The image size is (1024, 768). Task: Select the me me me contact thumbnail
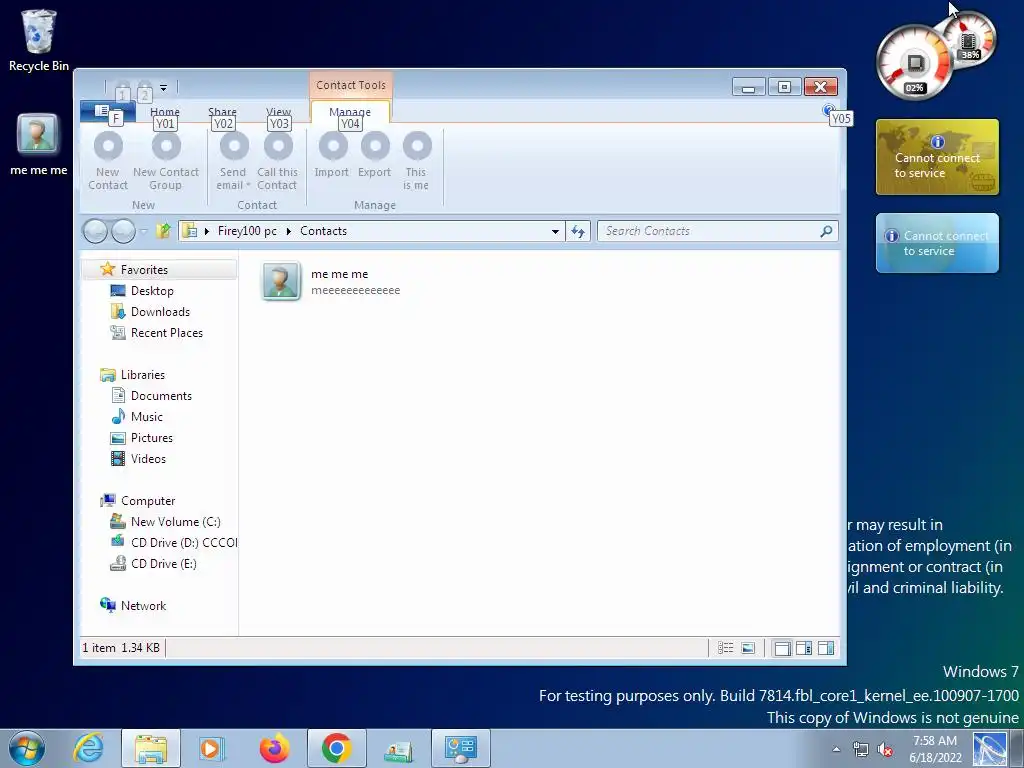(x=281, y=281)
